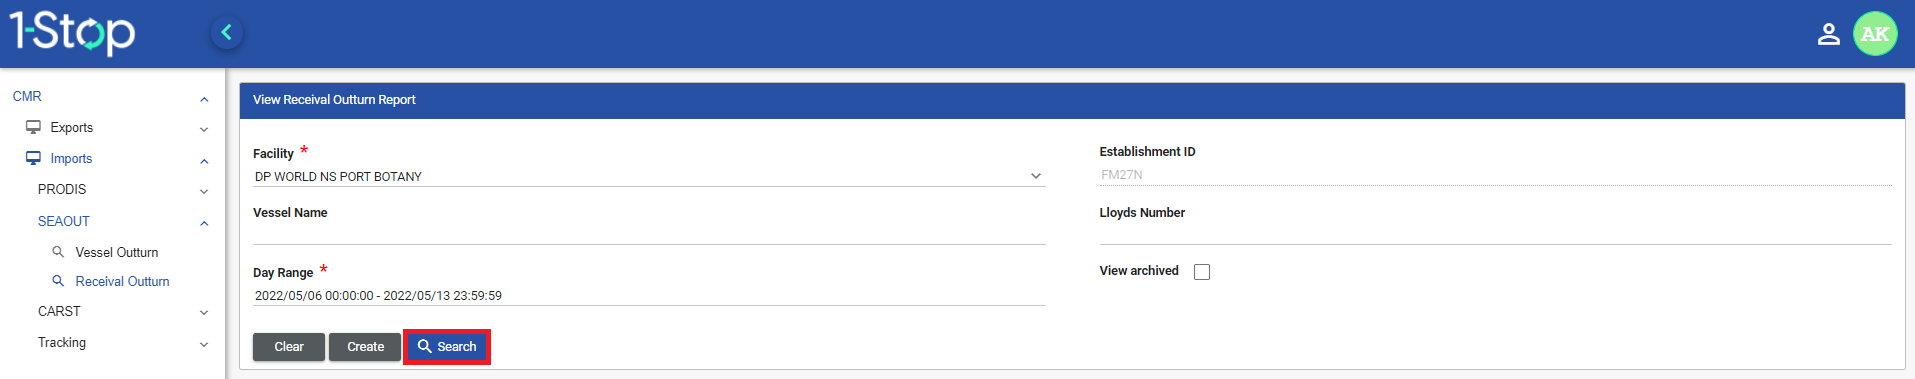Collapse the sidebar with the back arrow icon

[227, 33]
